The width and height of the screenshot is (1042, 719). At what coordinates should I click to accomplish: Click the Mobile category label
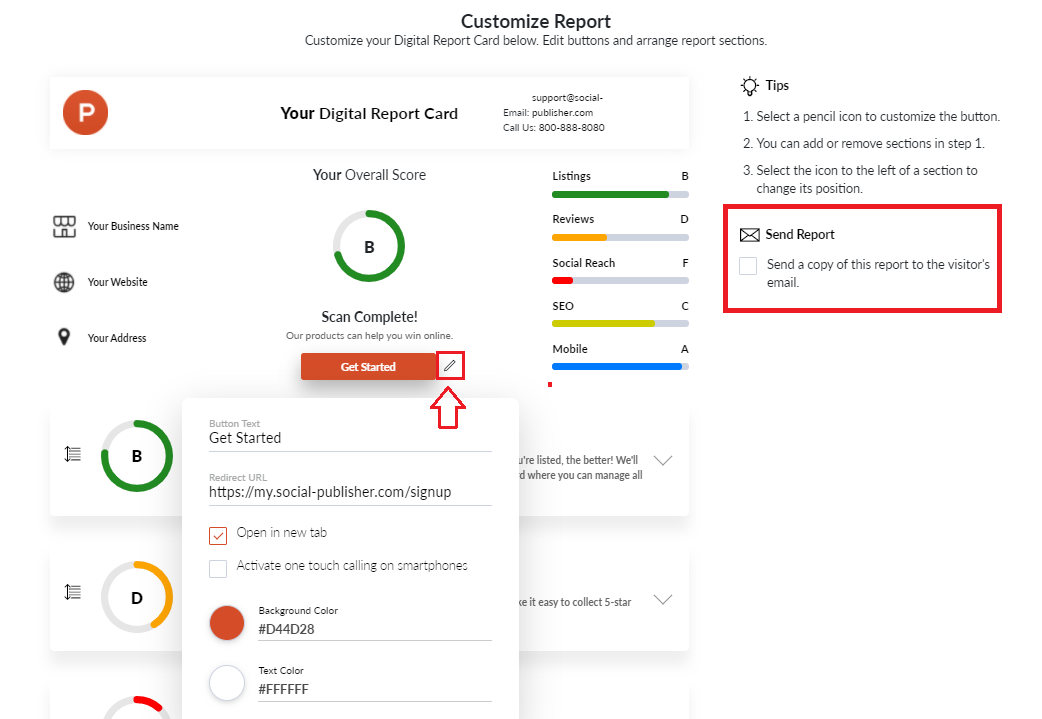[x=570, y=349]
